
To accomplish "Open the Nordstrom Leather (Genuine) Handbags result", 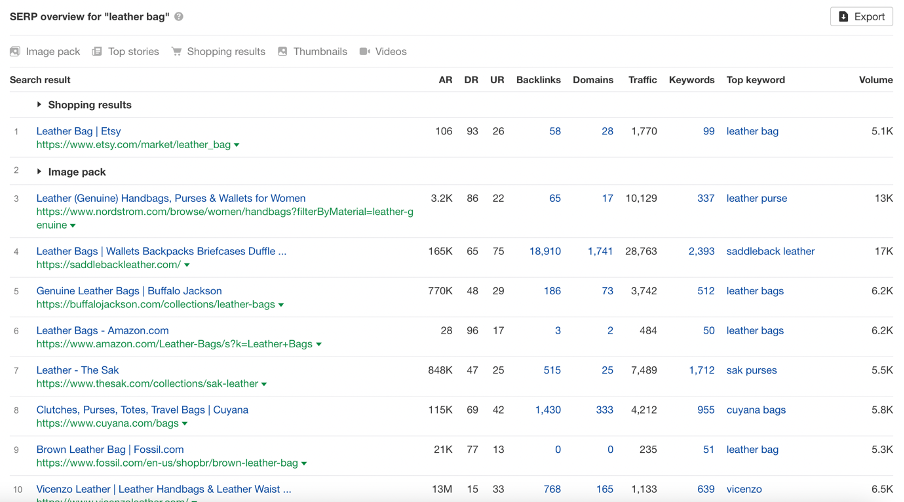I will [x=171, y=198].
